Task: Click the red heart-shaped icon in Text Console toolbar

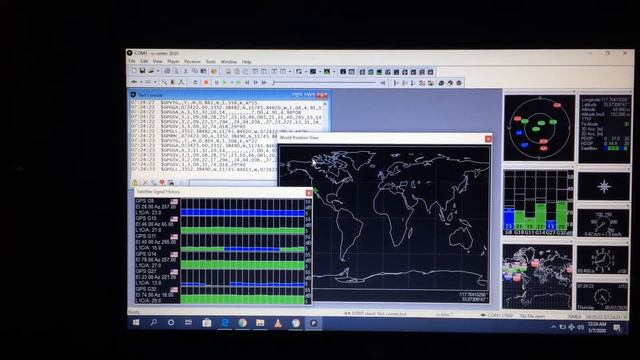Action: [x=162, y=182]
